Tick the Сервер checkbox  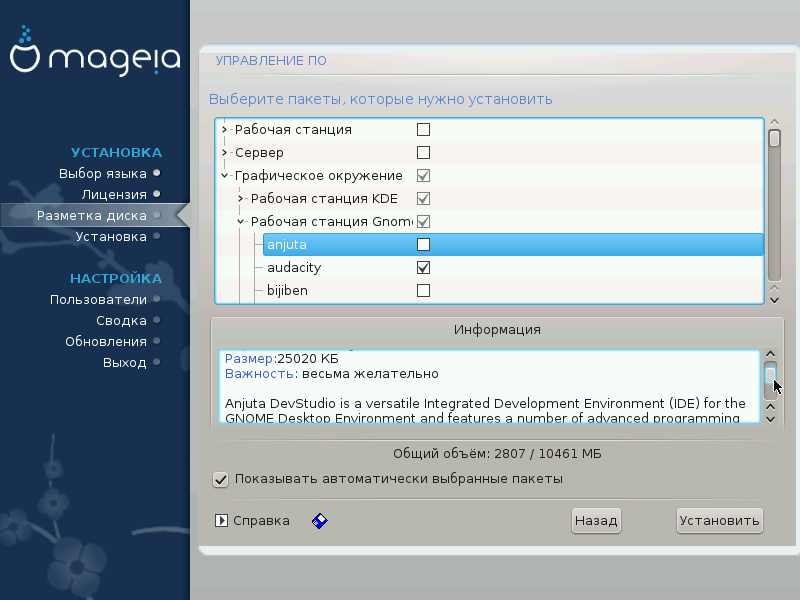click(x=423, y=153)
